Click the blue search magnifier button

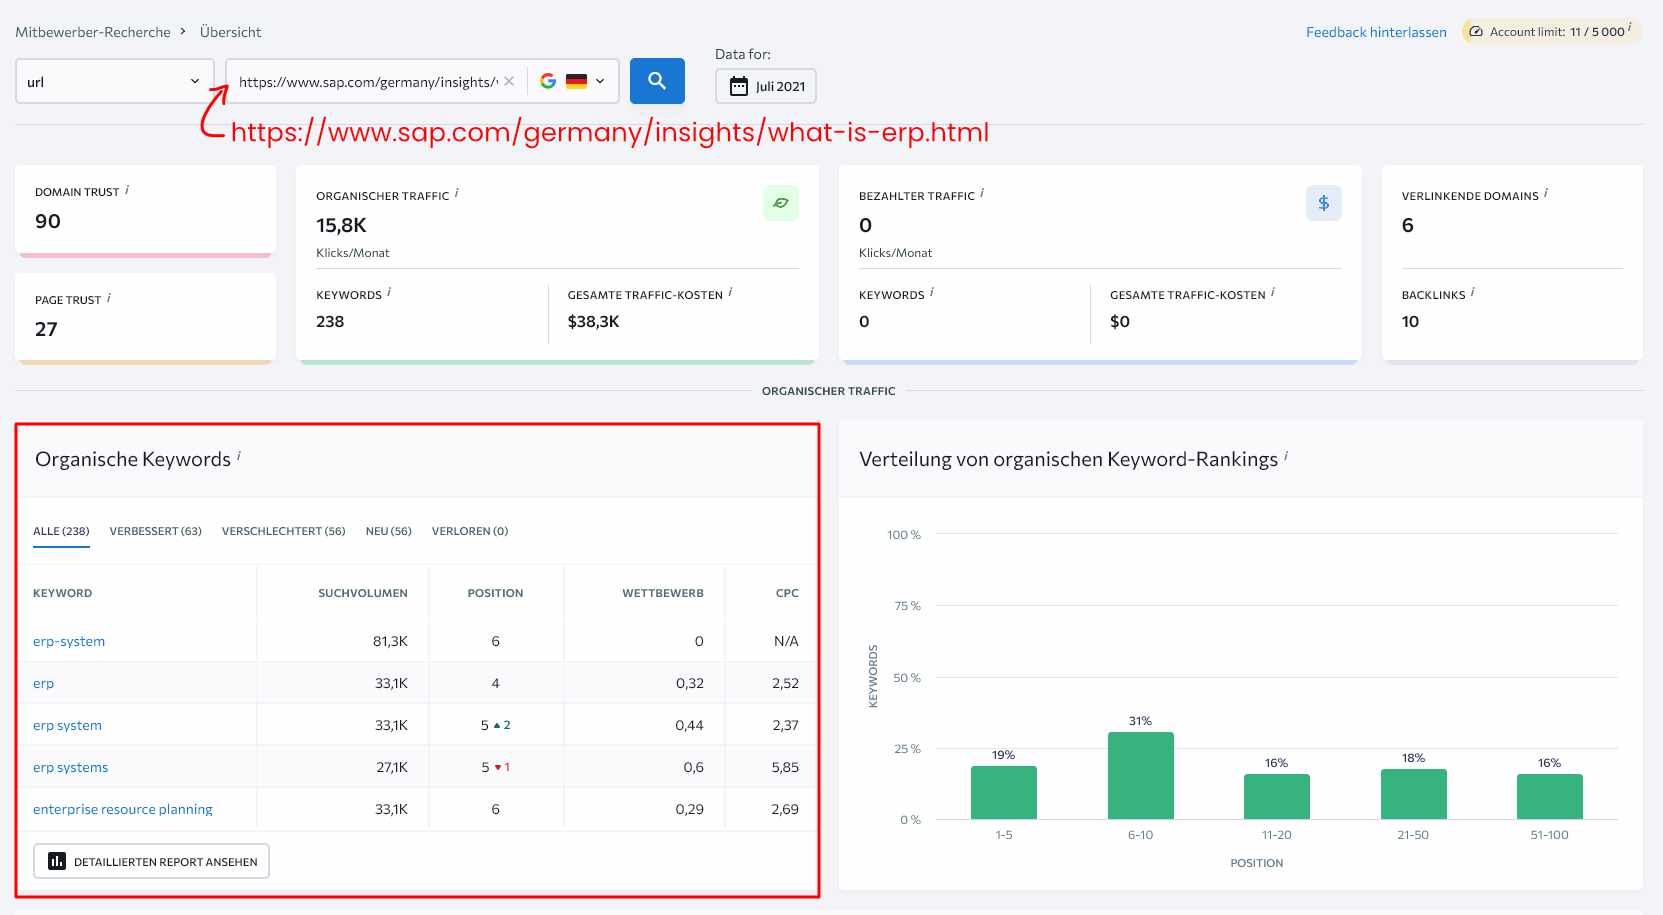[x=657, y=81]
